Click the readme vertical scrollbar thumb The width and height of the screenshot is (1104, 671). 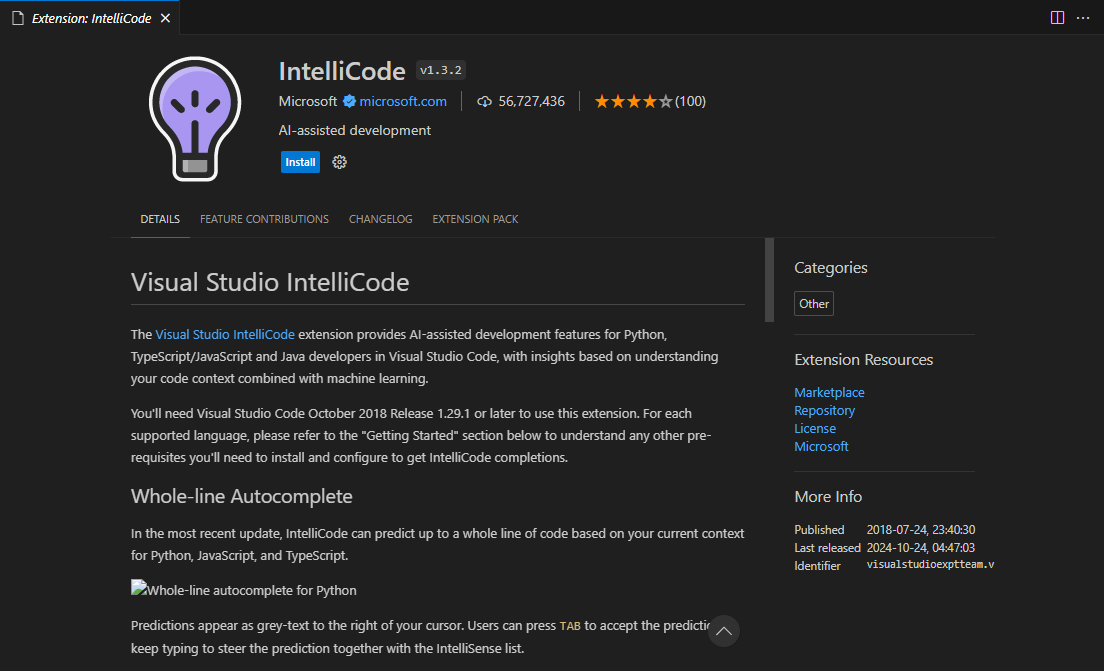[x=769, y=280]
